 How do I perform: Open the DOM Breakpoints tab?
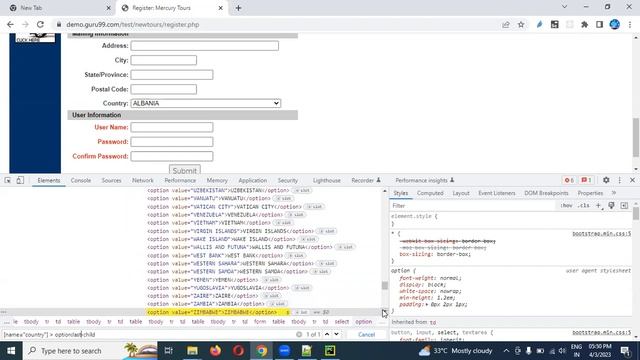[546, 193]
